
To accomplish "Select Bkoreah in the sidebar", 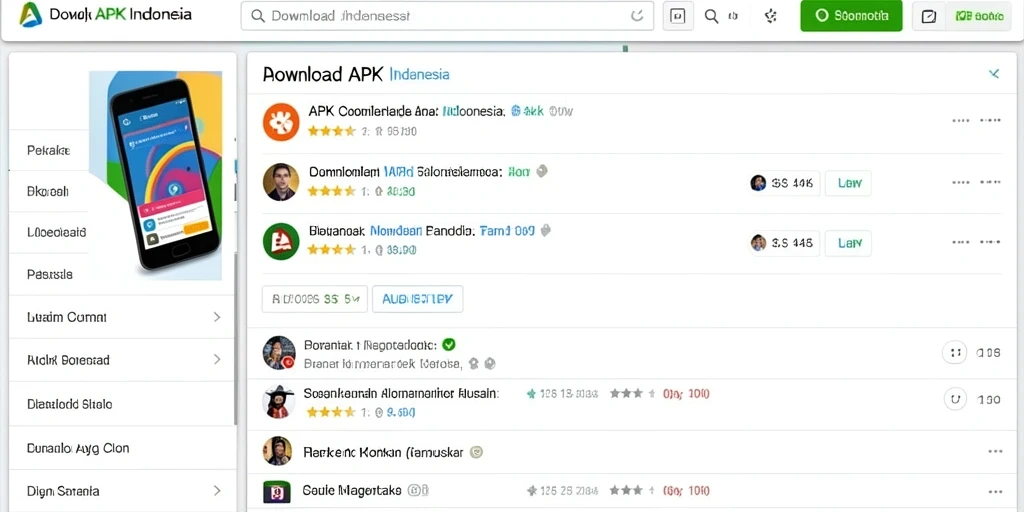I will 48,191.
